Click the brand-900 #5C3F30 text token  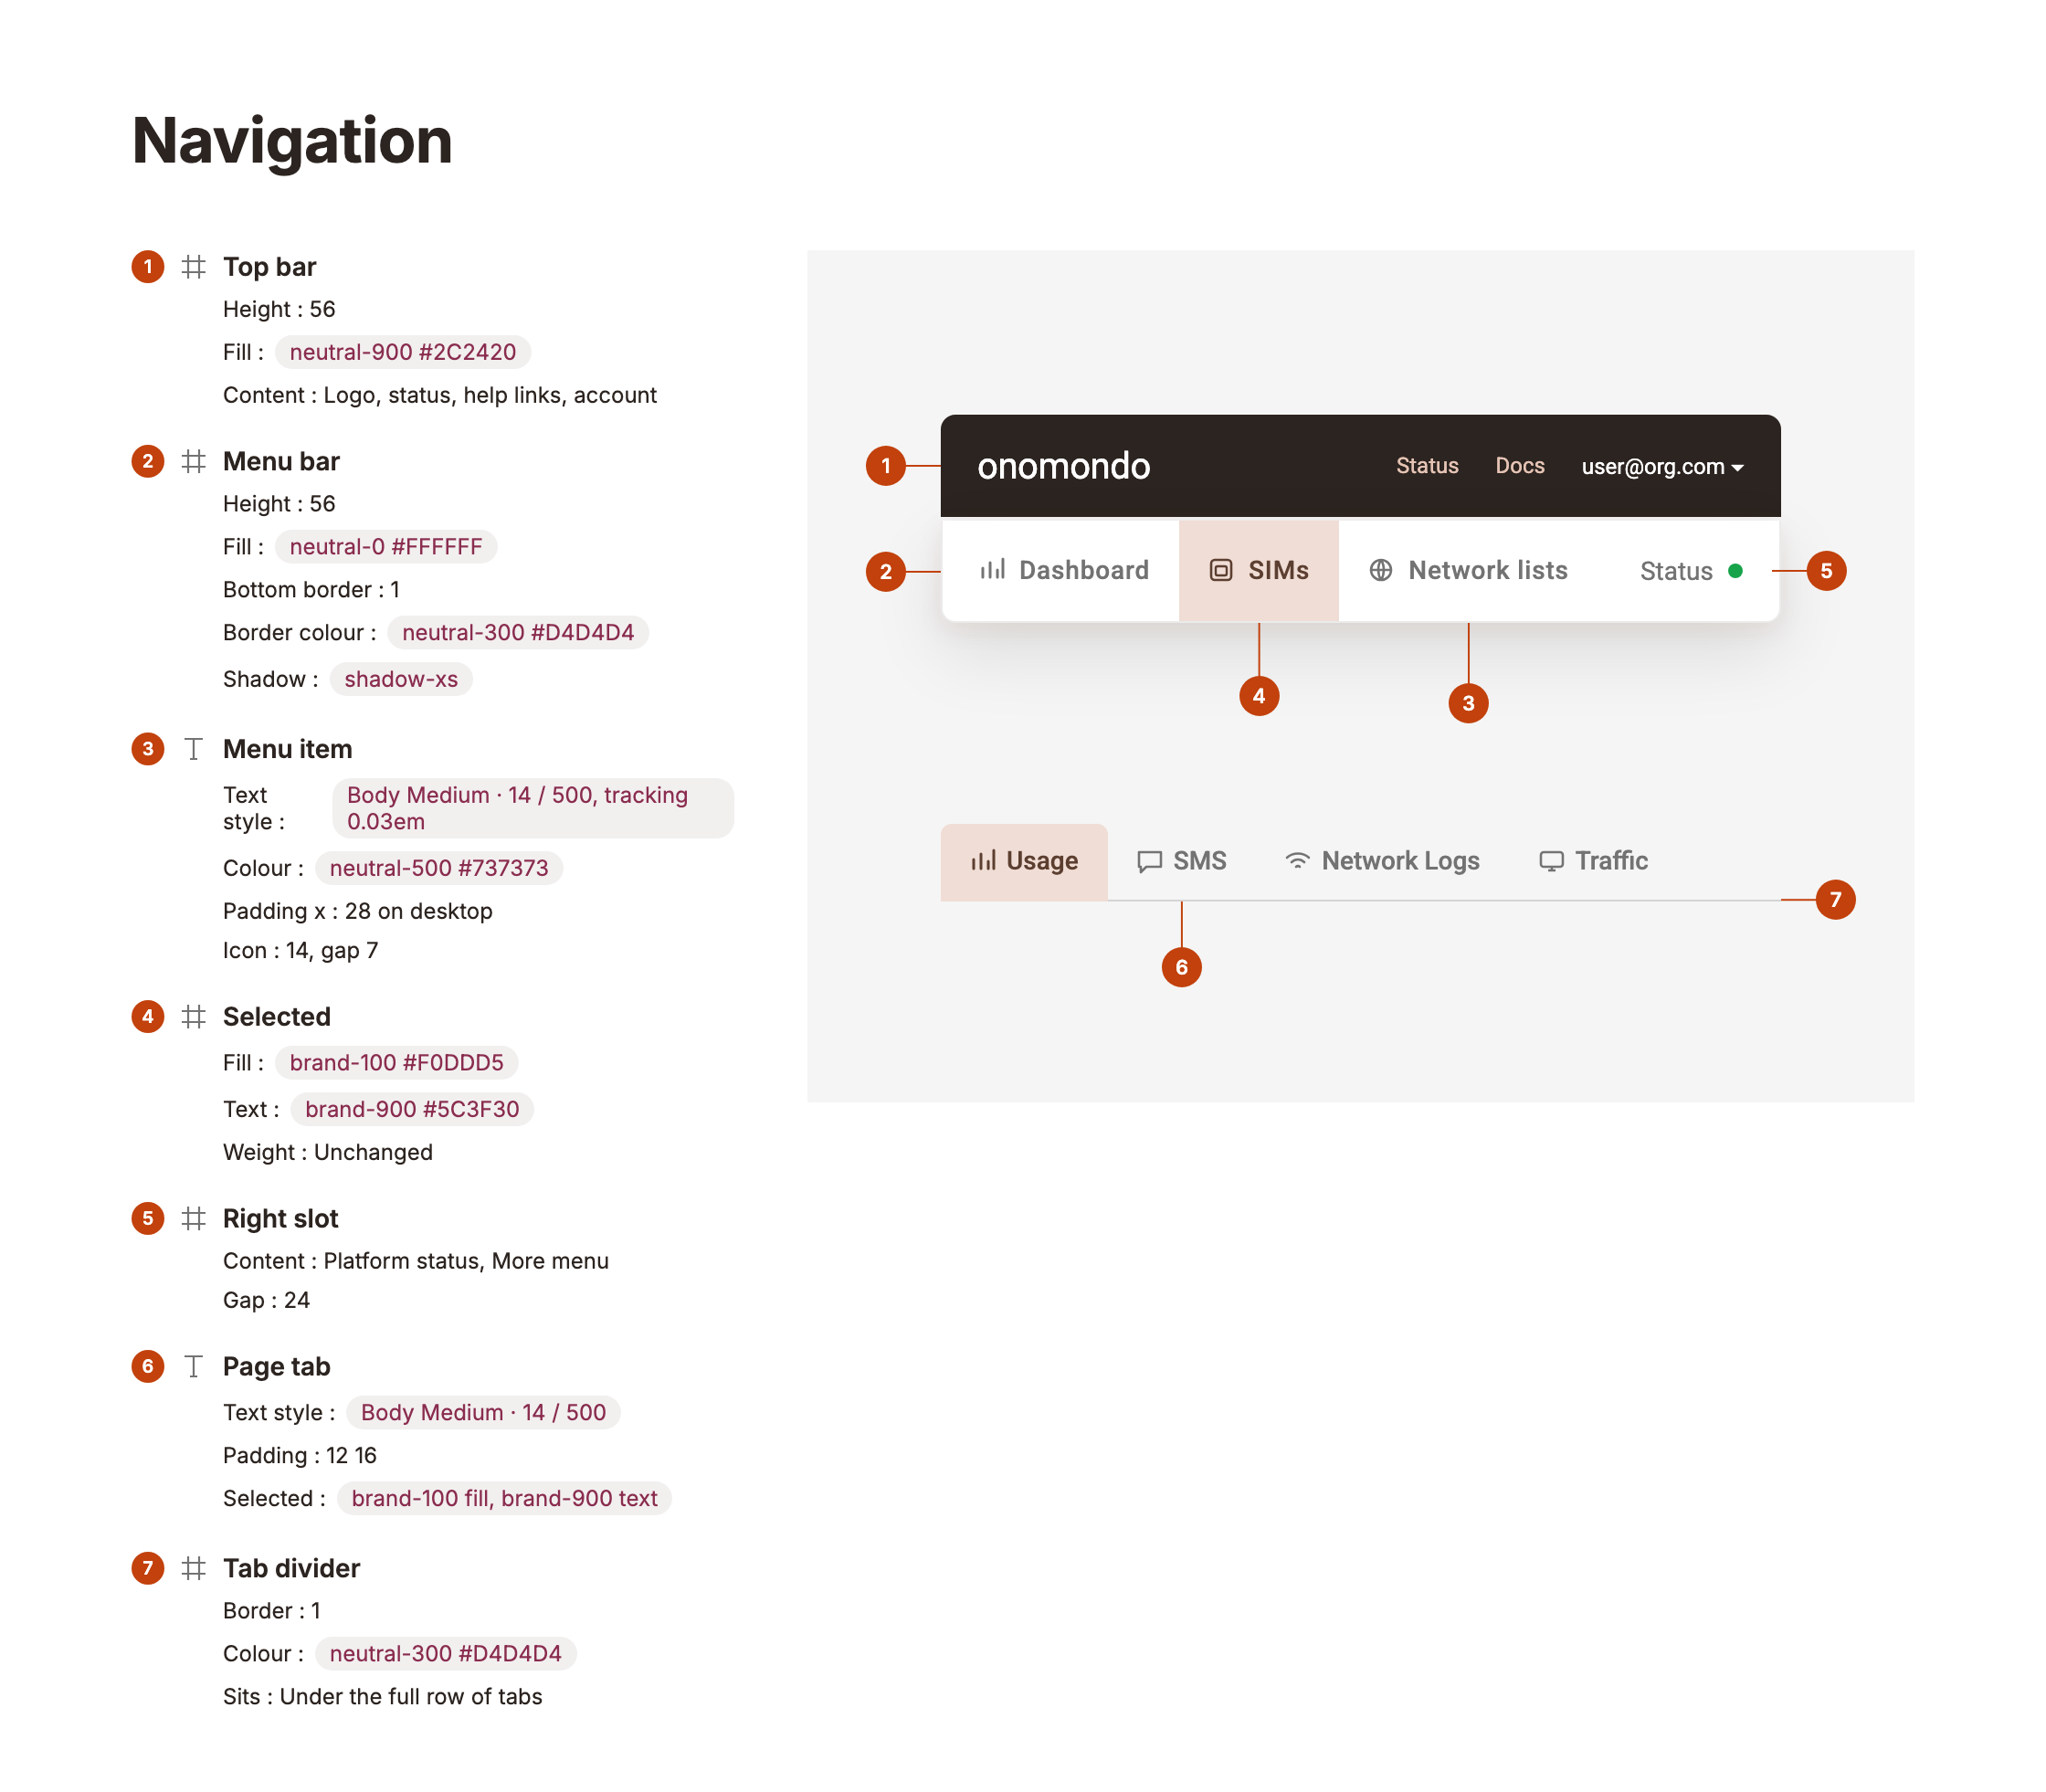click(412, 1109)
